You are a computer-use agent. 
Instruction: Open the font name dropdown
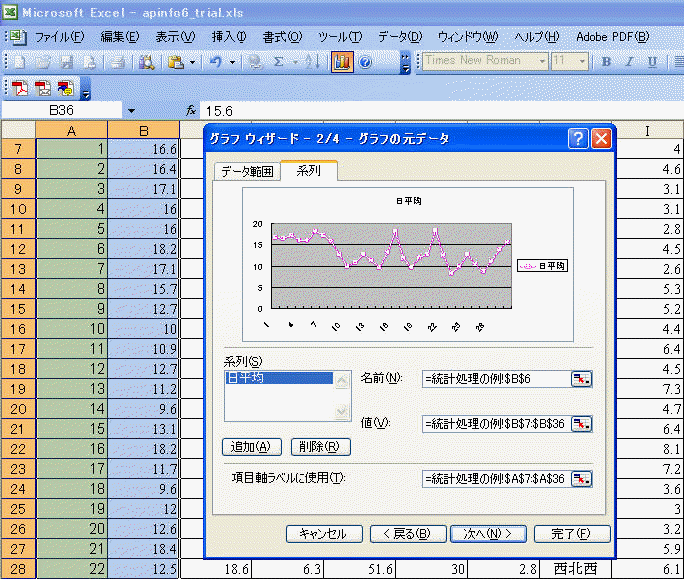click(x=542, y=62)
